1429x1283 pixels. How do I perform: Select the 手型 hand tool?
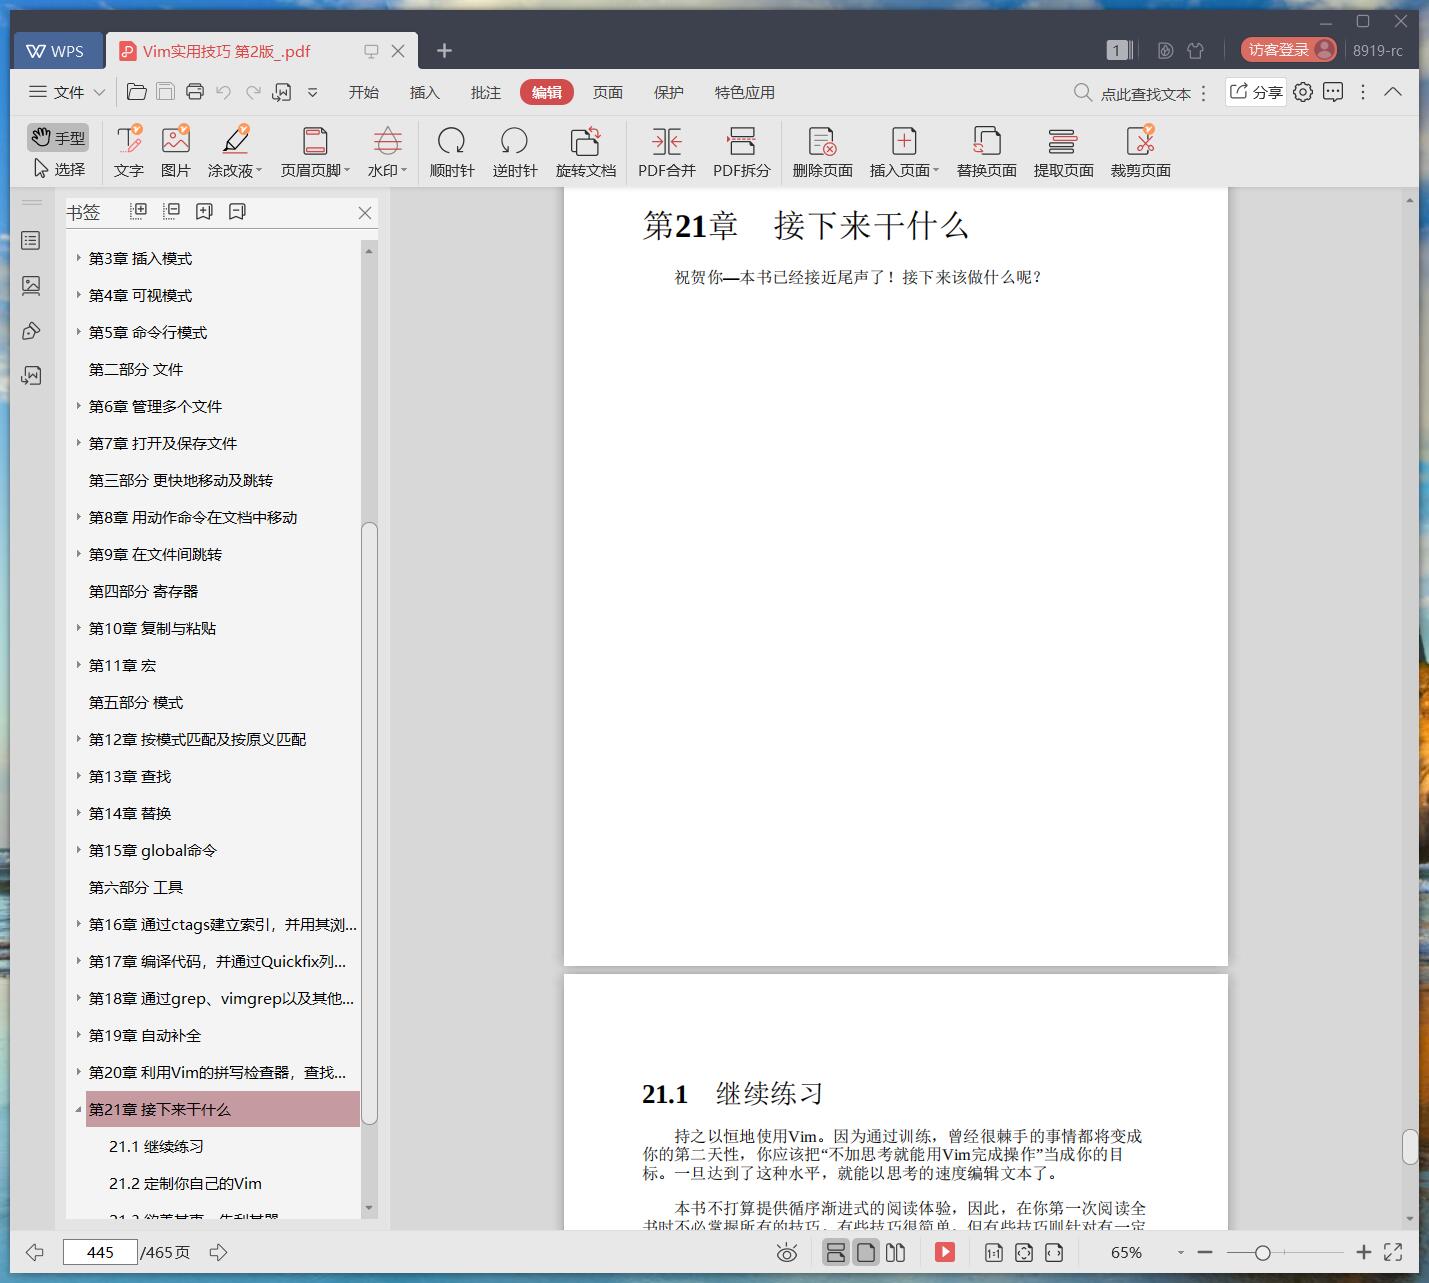58,137
